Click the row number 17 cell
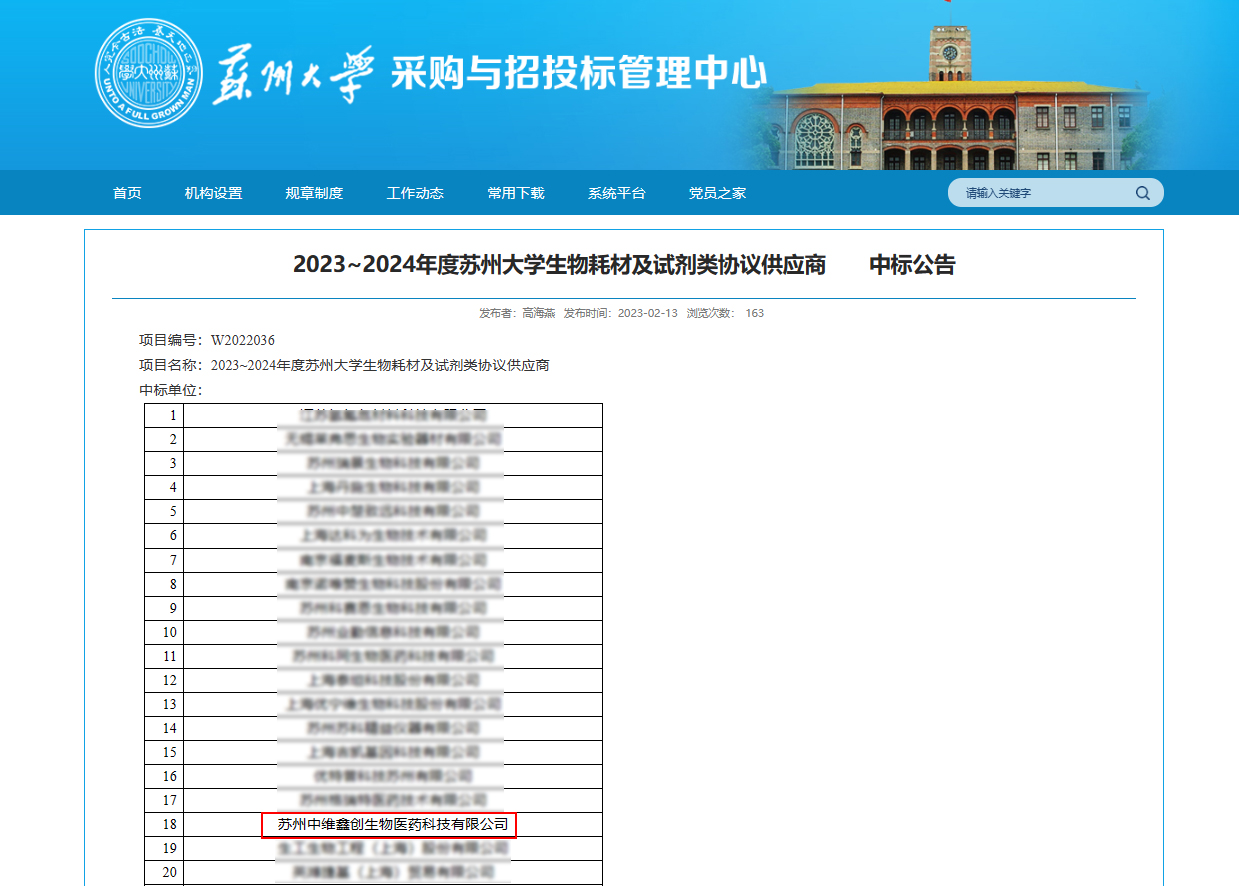 pyautogui.click(x=164, y=800)
